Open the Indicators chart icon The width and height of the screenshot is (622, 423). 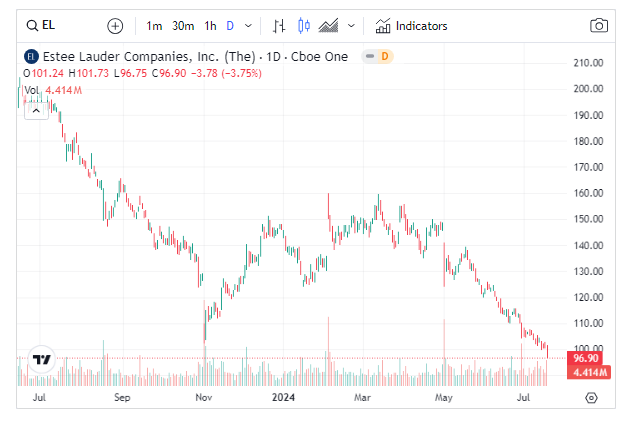(x=383, y=26)
